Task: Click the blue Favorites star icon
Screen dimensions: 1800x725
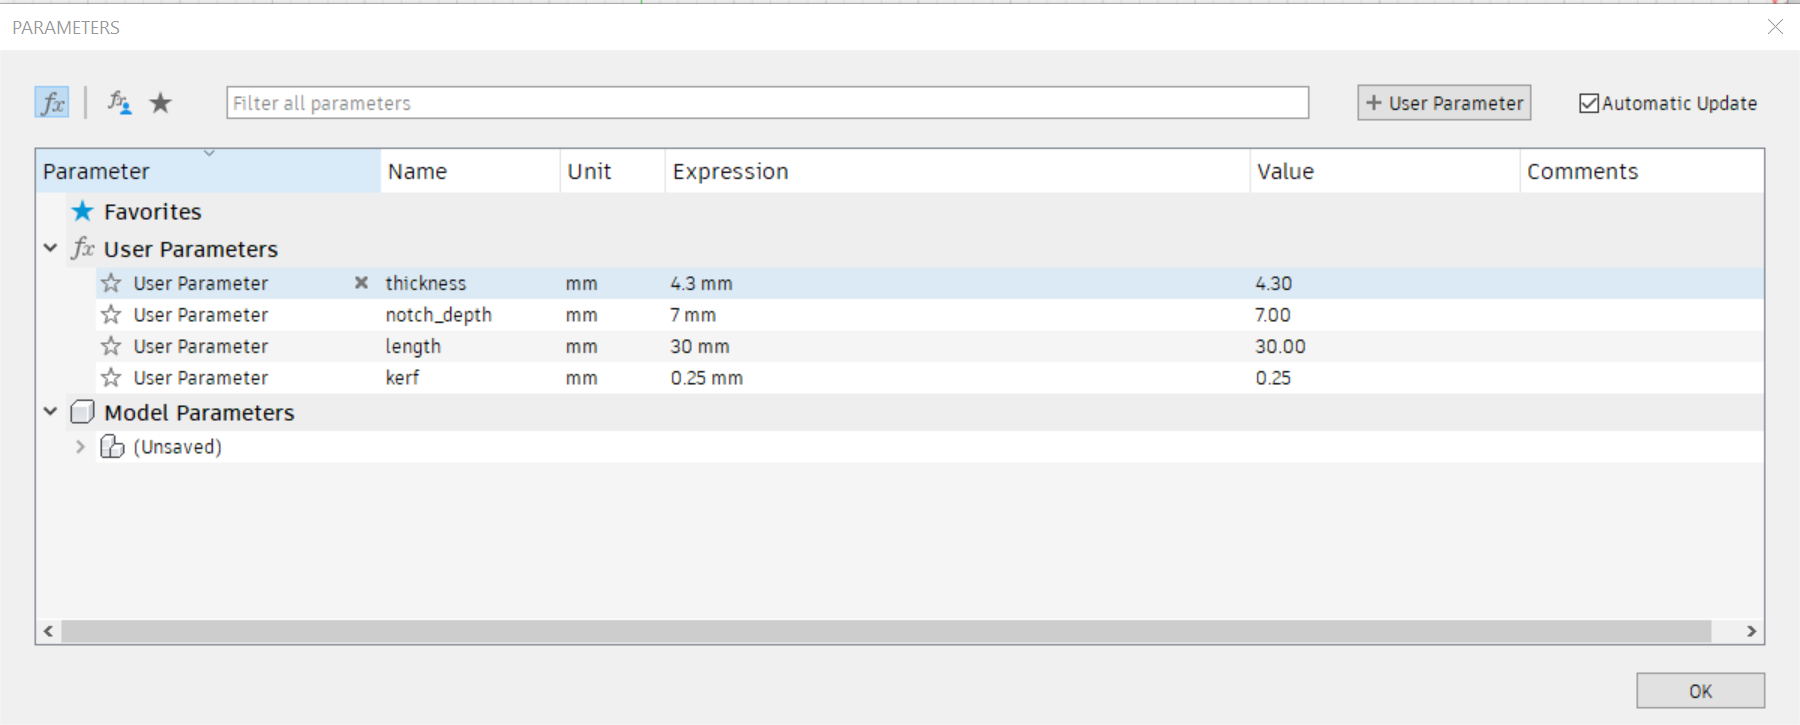Action: [x=83, y=211]
